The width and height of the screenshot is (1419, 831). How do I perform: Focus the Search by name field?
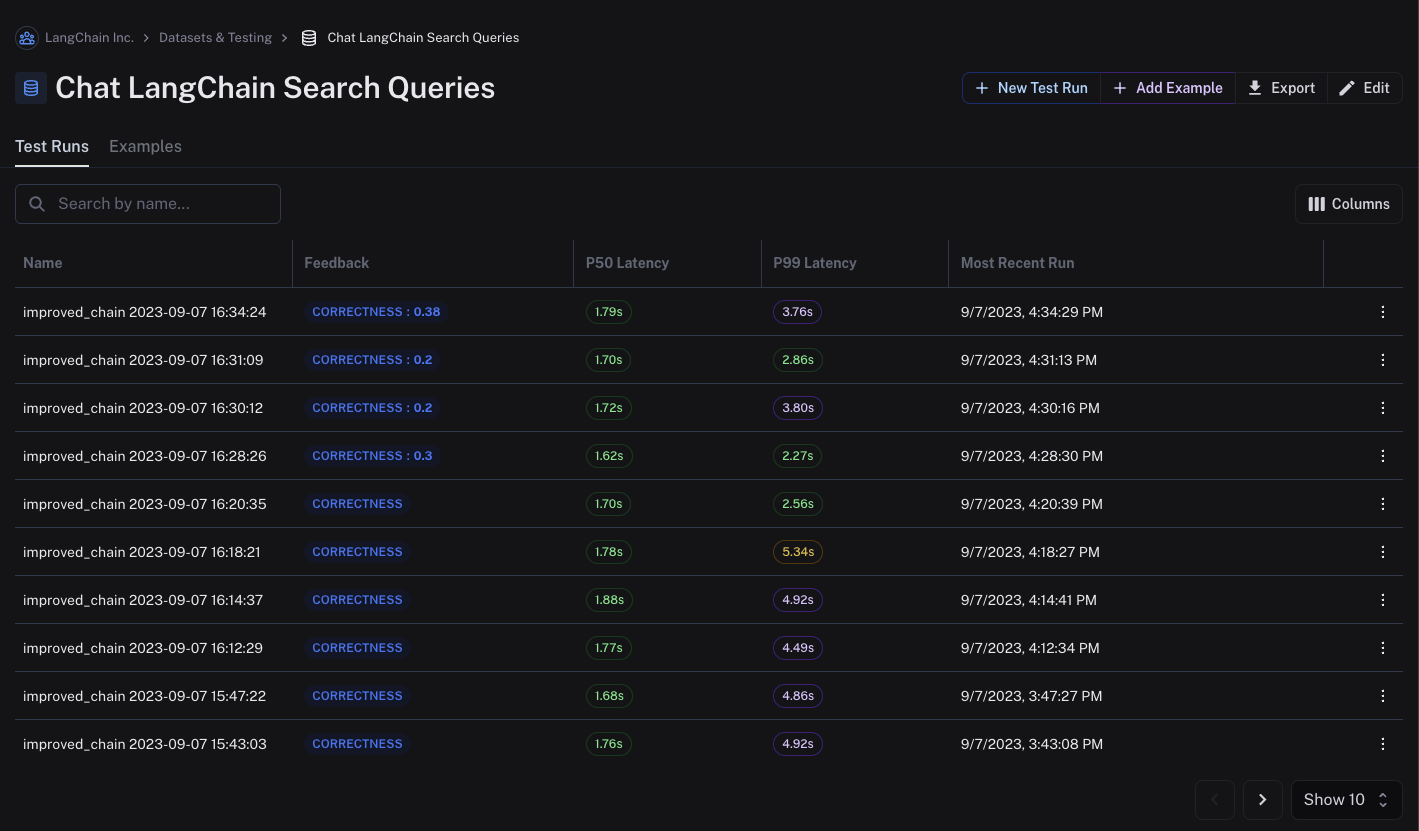tap(148, 204)
